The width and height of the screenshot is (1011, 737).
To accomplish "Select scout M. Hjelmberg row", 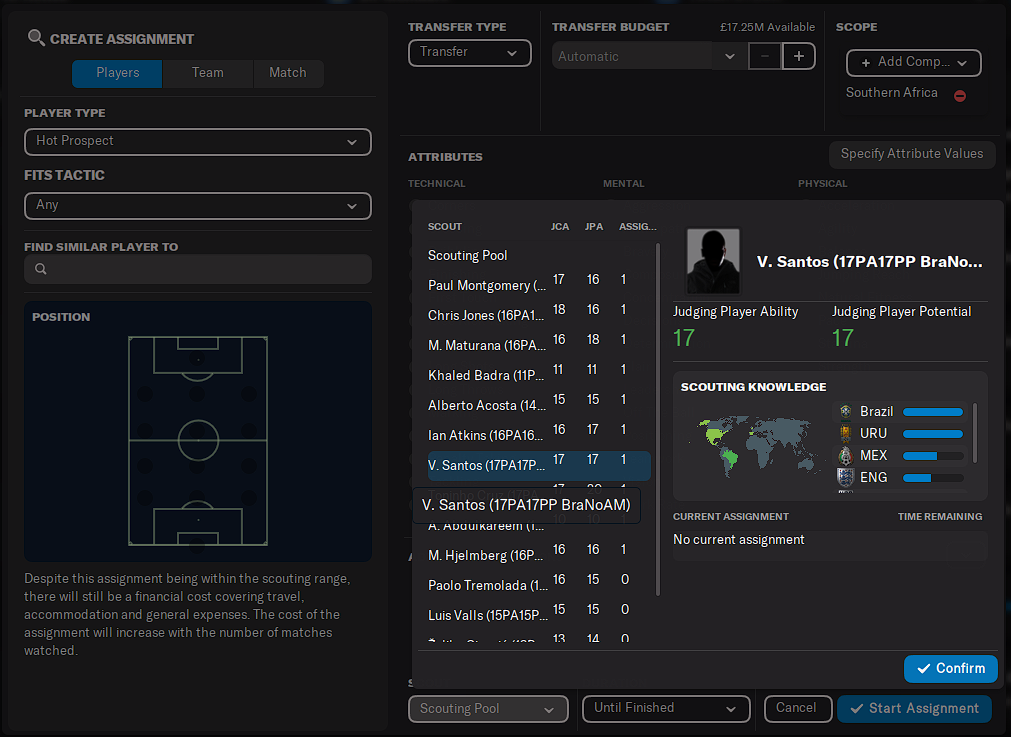I will [539, 555].
